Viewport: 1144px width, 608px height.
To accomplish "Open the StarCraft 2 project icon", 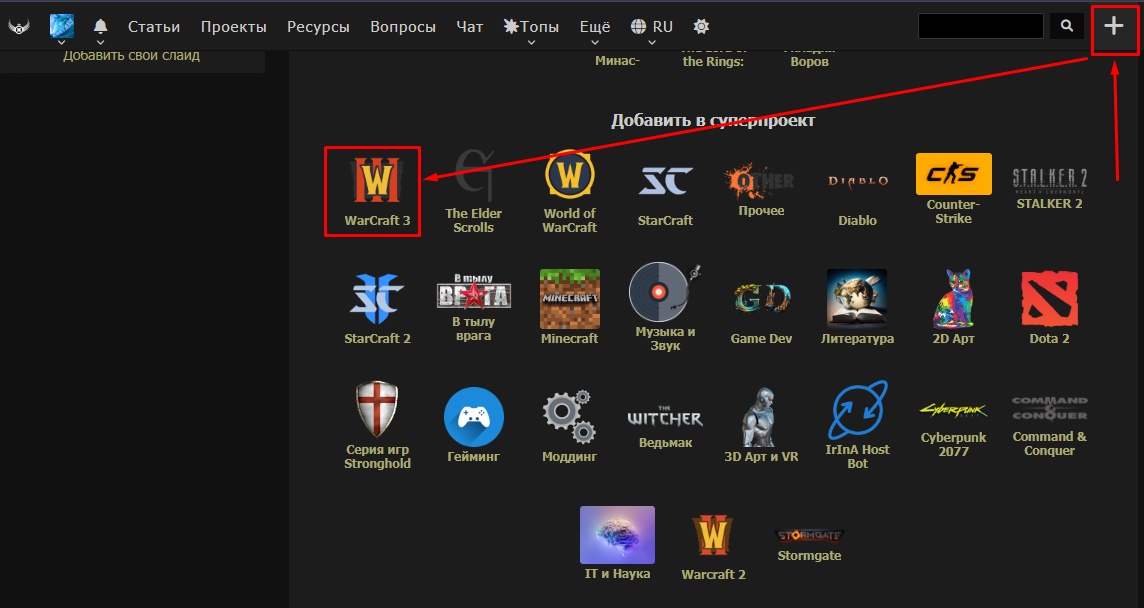I will (x=377, y=299).
